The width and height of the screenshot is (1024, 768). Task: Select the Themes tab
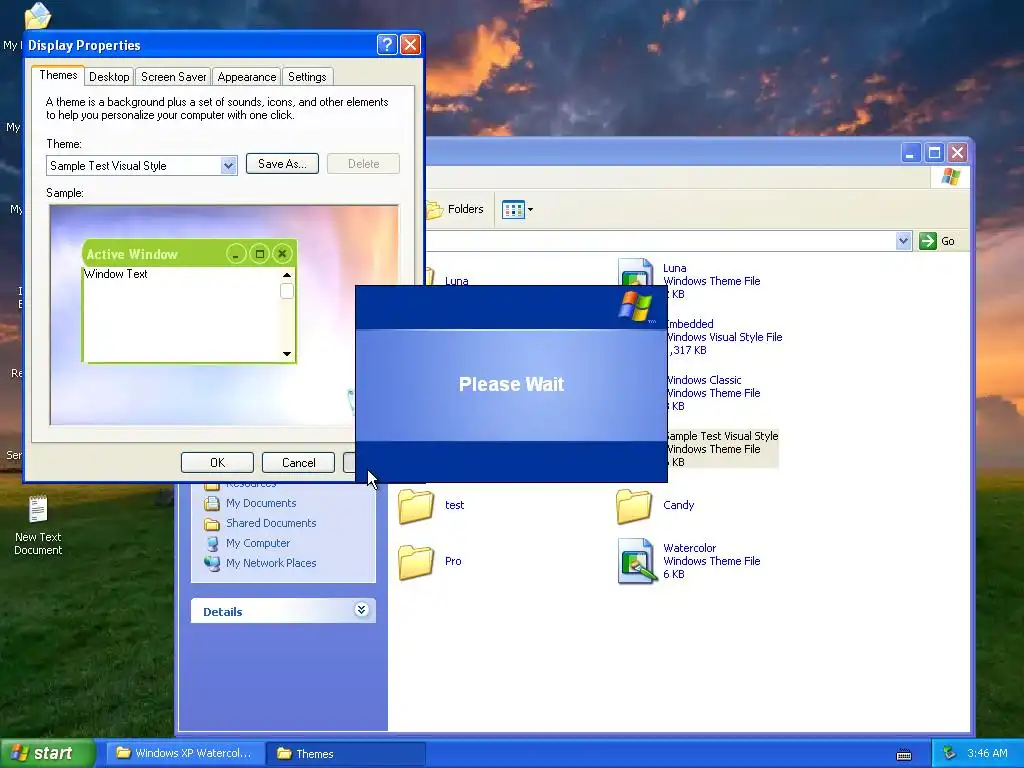tap(58, 75)
